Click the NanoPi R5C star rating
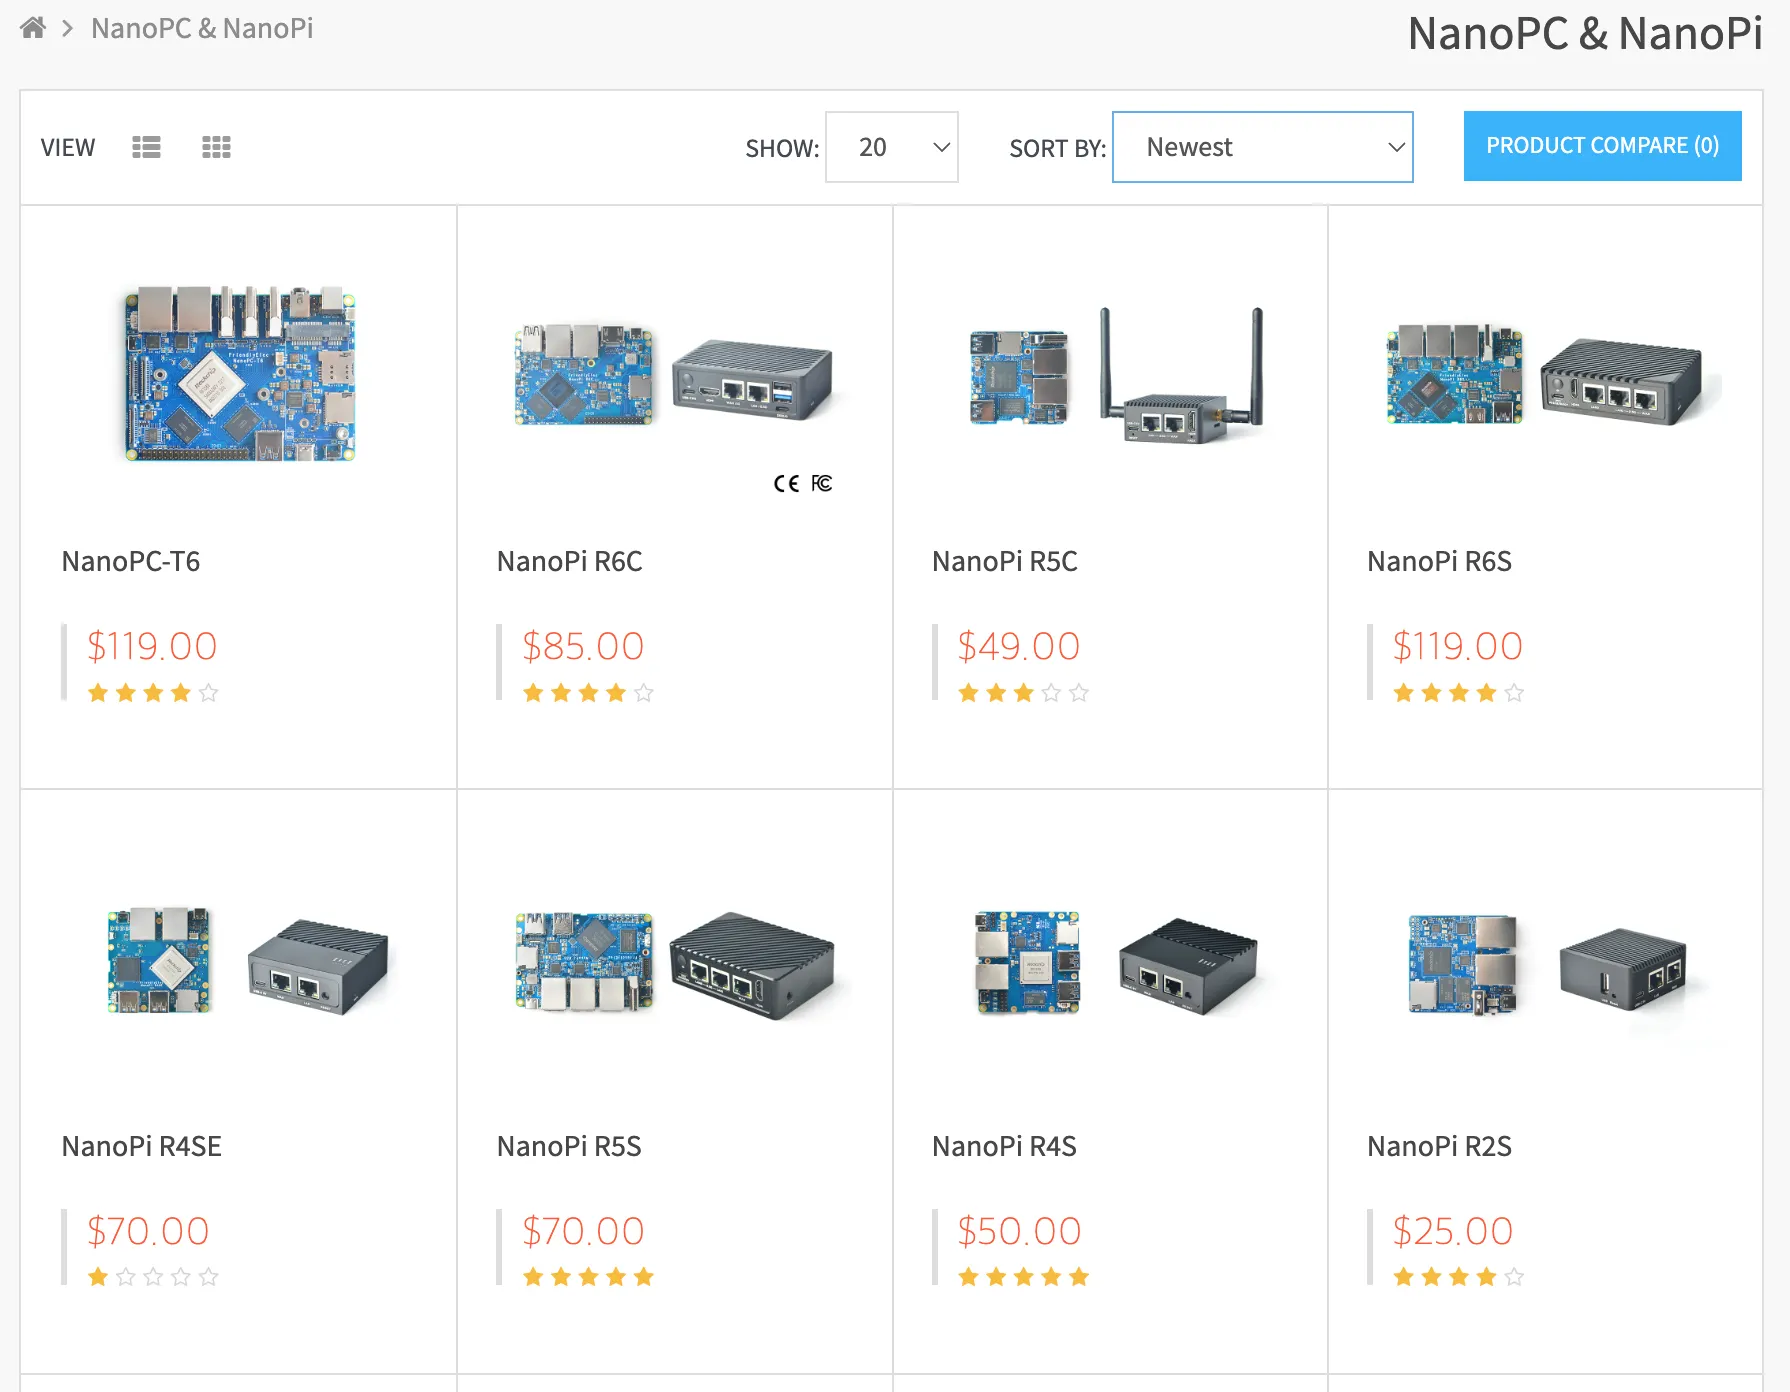This screenshot has height=1392, width=1790. pos(1023,693)
